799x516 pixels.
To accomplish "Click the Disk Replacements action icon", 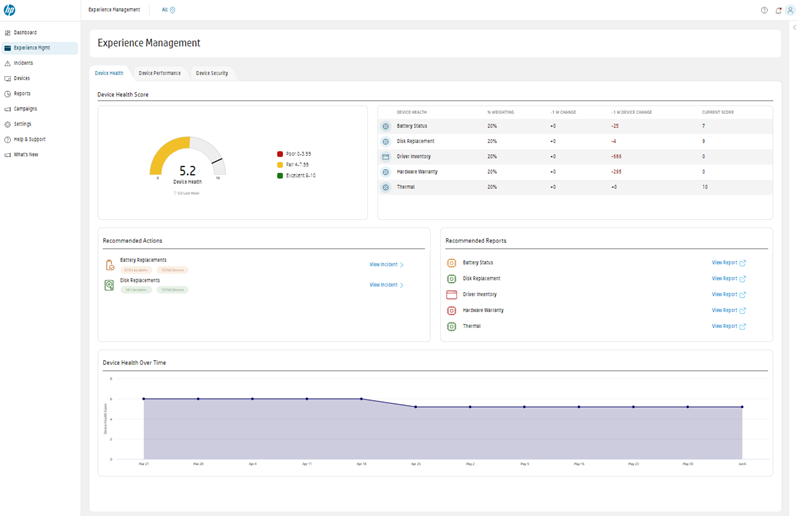I will click(109, 285).
